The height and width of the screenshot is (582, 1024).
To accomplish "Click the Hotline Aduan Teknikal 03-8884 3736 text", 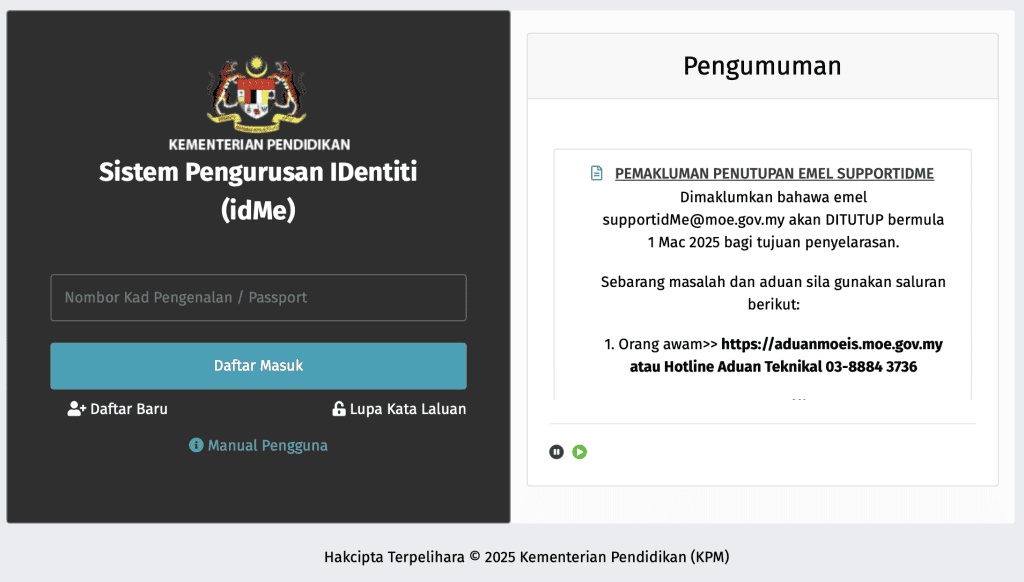I will pyautogui.click(x=790, y=366).
